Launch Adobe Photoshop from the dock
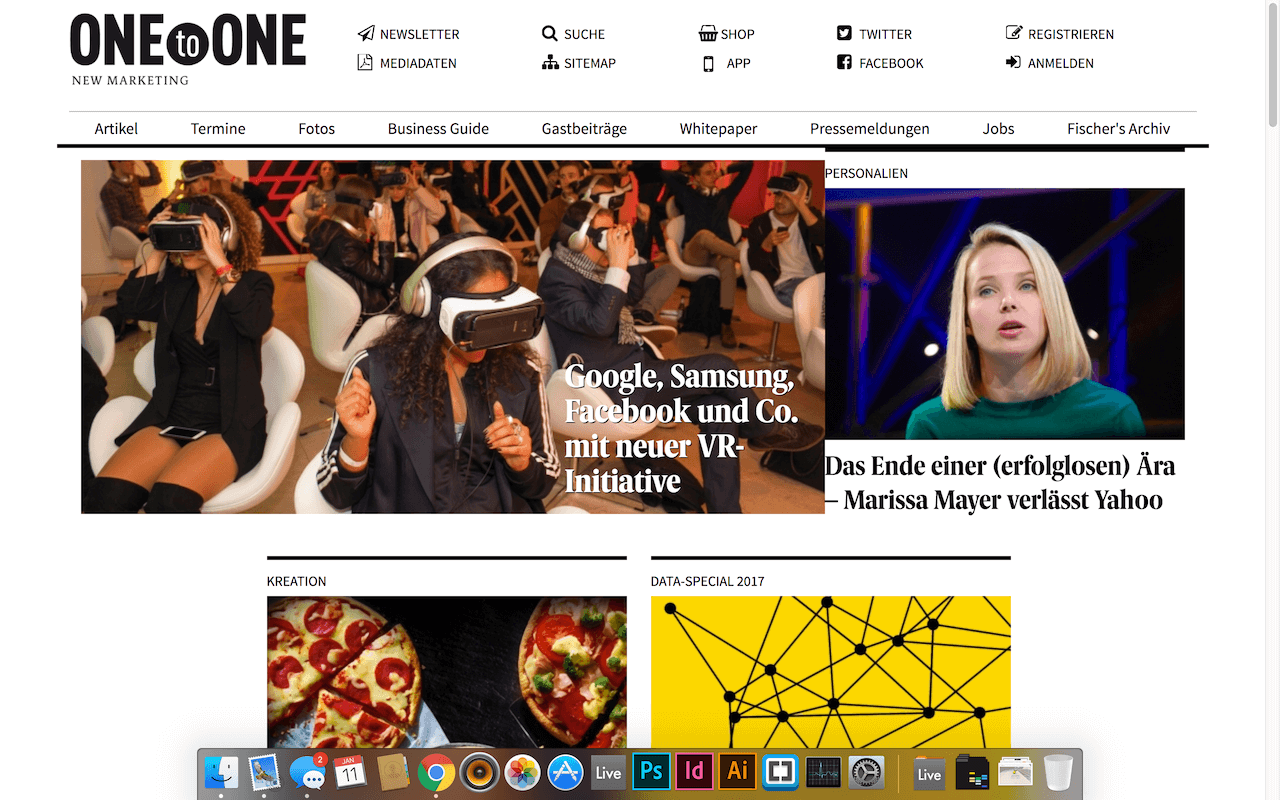This screenshot has width=1280, height=800. click(651, 772)
